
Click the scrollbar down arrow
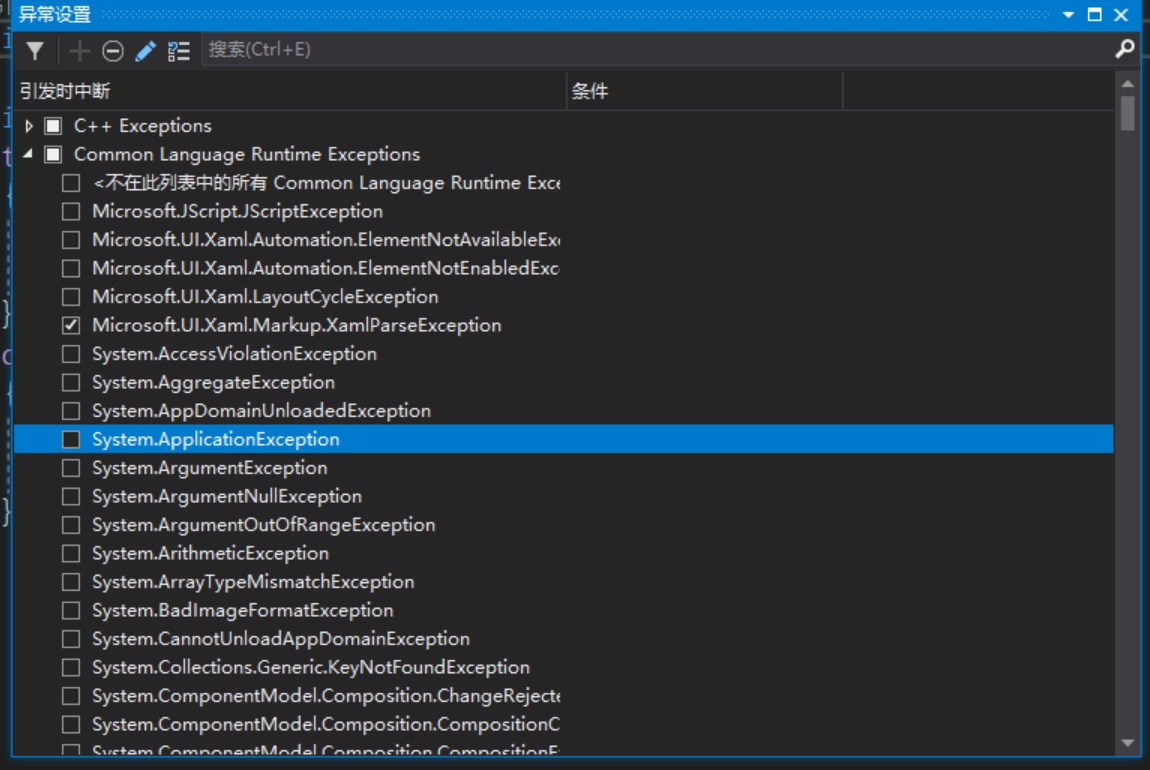click(x=1128, y=743)
